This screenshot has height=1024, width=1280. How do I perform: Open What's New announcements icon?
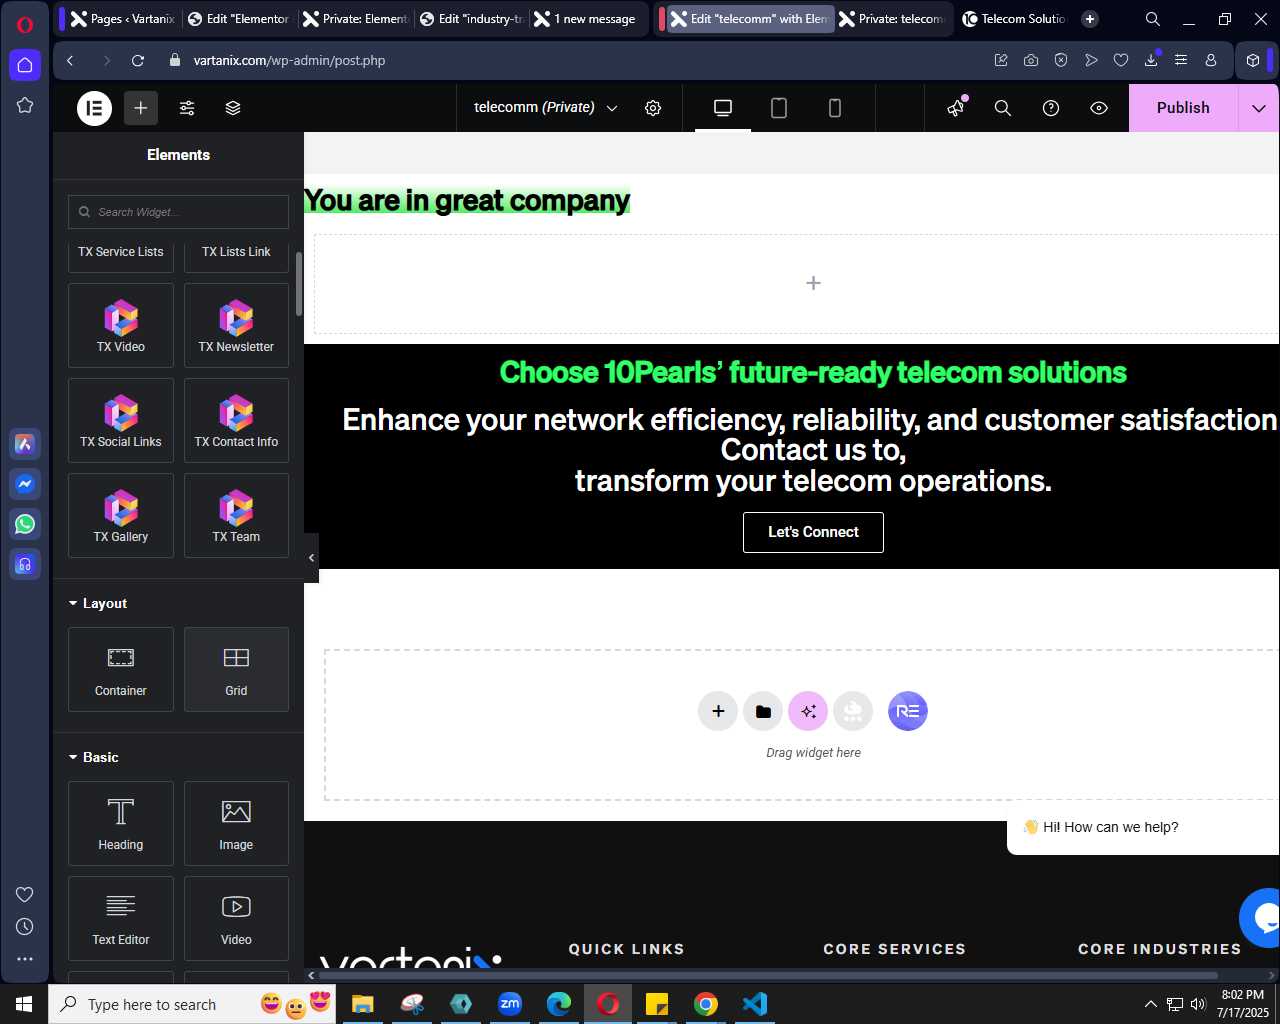tap(956, 107)
